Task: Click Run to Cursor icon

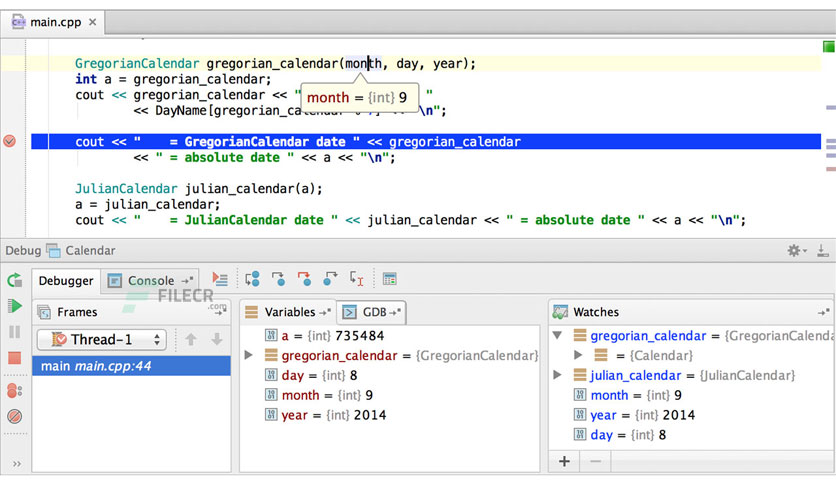Action: (356, 279)
